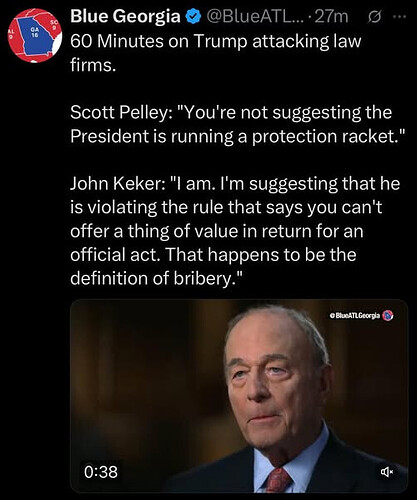Open the Grok slashed-circle icon
Screen dimensions: 417x500
[x=374, y=17]
